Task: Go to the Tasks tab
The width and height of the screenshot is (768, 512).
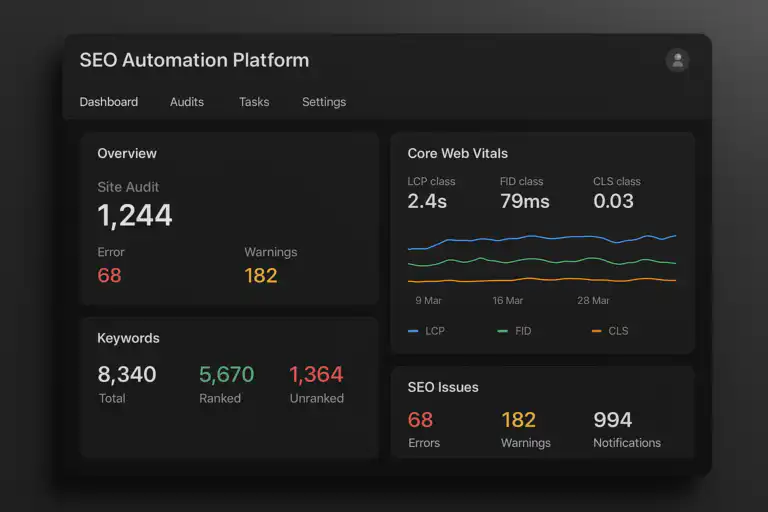Action: tap(254, 102)
